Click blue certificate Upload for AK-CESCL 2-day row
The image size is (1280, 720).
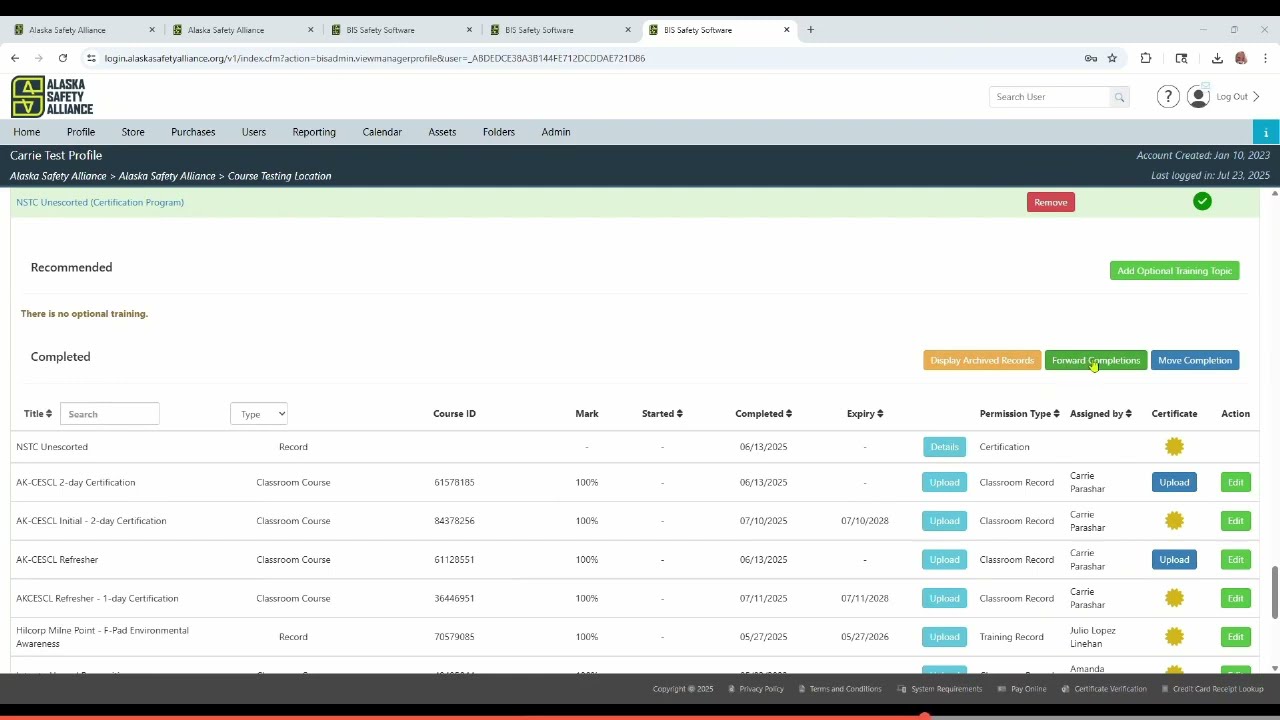(1174, 482)
